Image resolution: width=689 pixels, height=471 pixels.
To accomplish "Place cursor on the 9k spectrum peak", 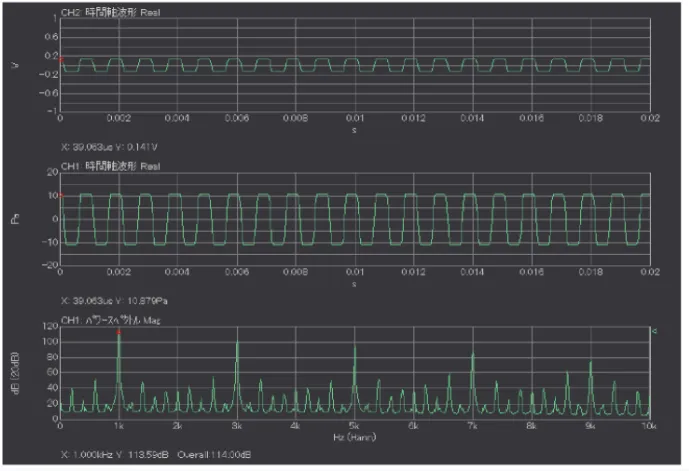I will (590, 364).
